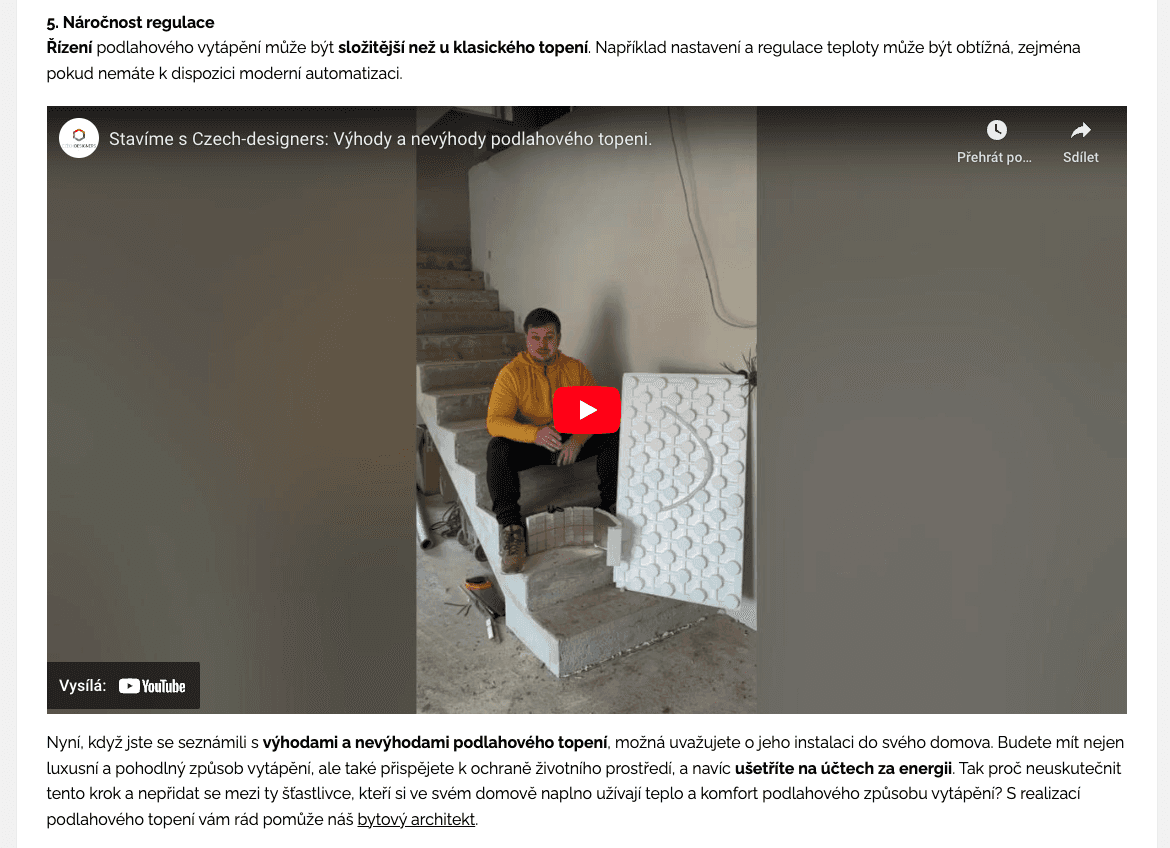Screen dimensions: 1170x848
Task: Click the Share arrow icon
Action: [1080, 131]
